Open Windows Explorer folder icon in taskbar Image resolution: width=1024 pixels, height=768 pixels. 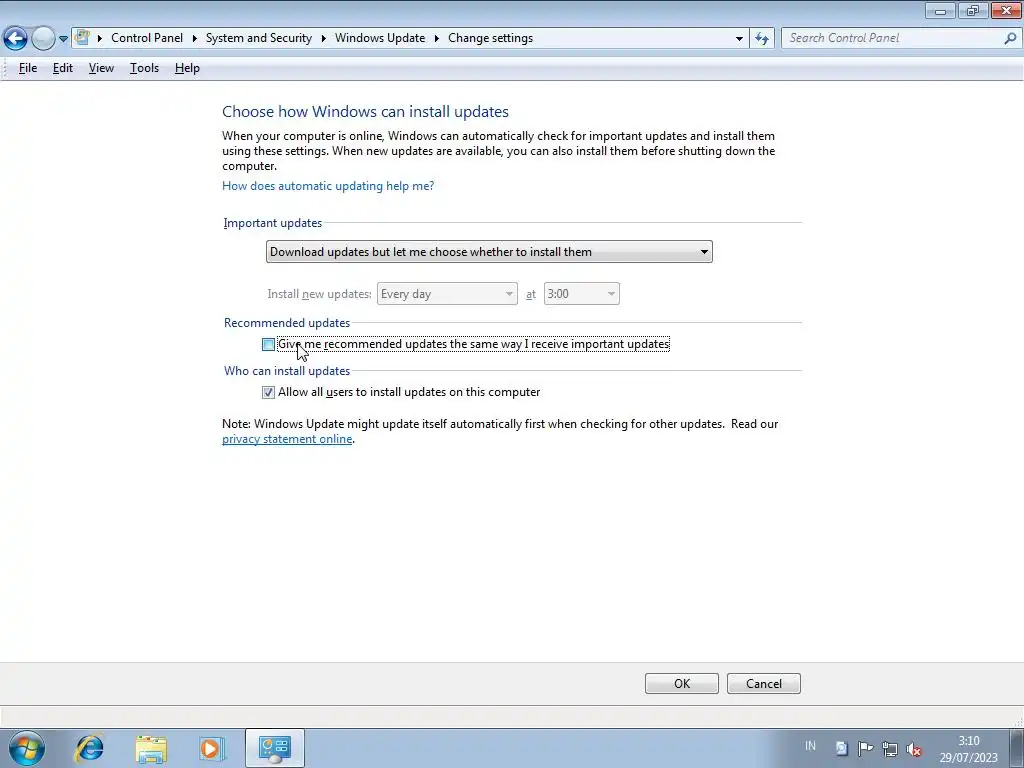pyautogui.click(x=151, y=749)
